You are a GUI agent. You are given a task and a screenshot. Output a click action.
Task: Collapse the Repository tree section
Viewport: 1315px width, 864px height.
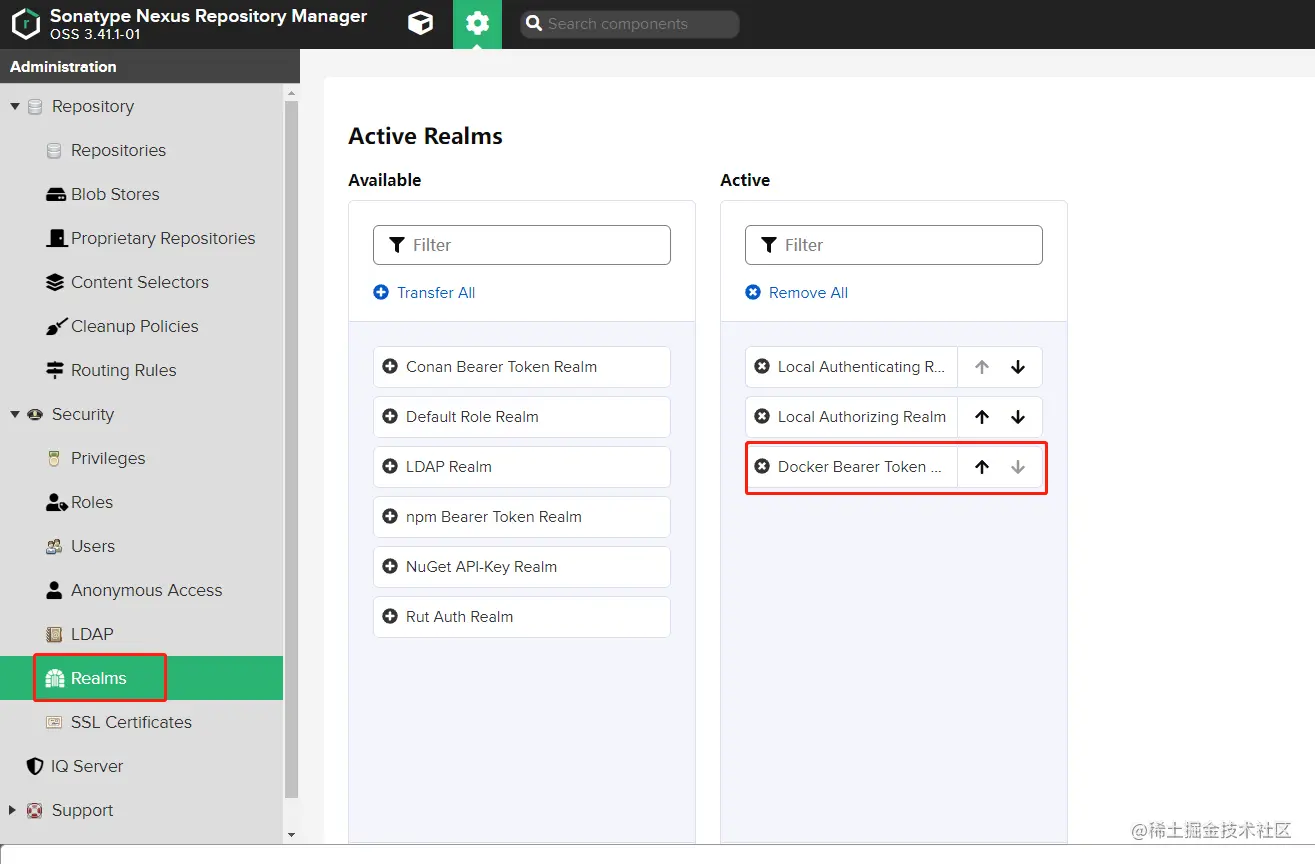[x=15, y=106]
